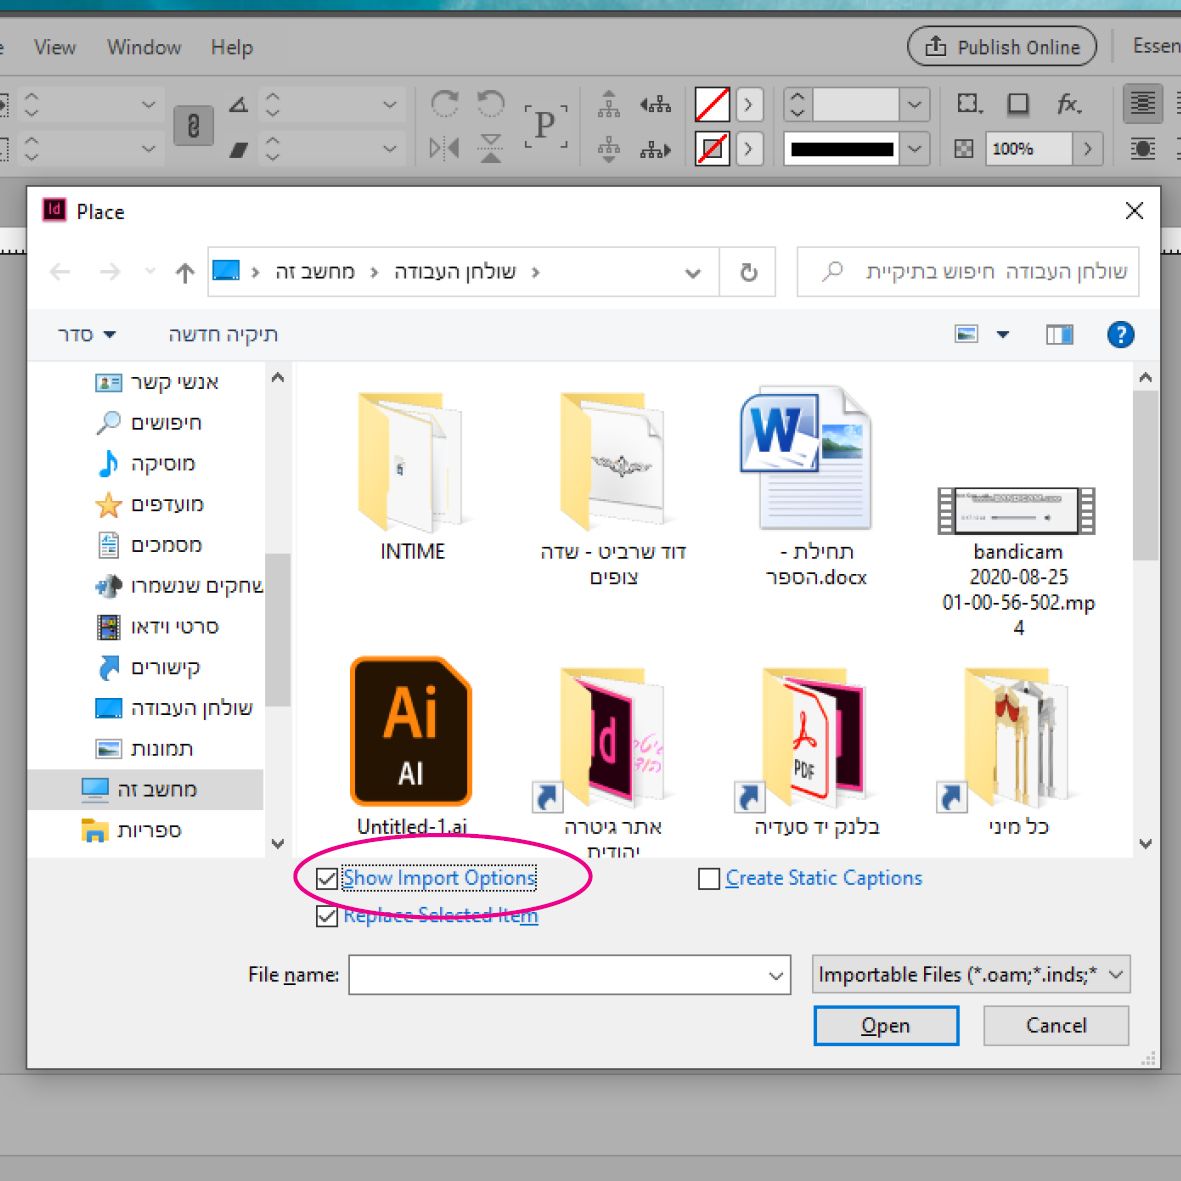Toggle the constrain proportions link icon
This screenshot has height=1181, width=1181.
pyautogui.click(x=194, y=125)
